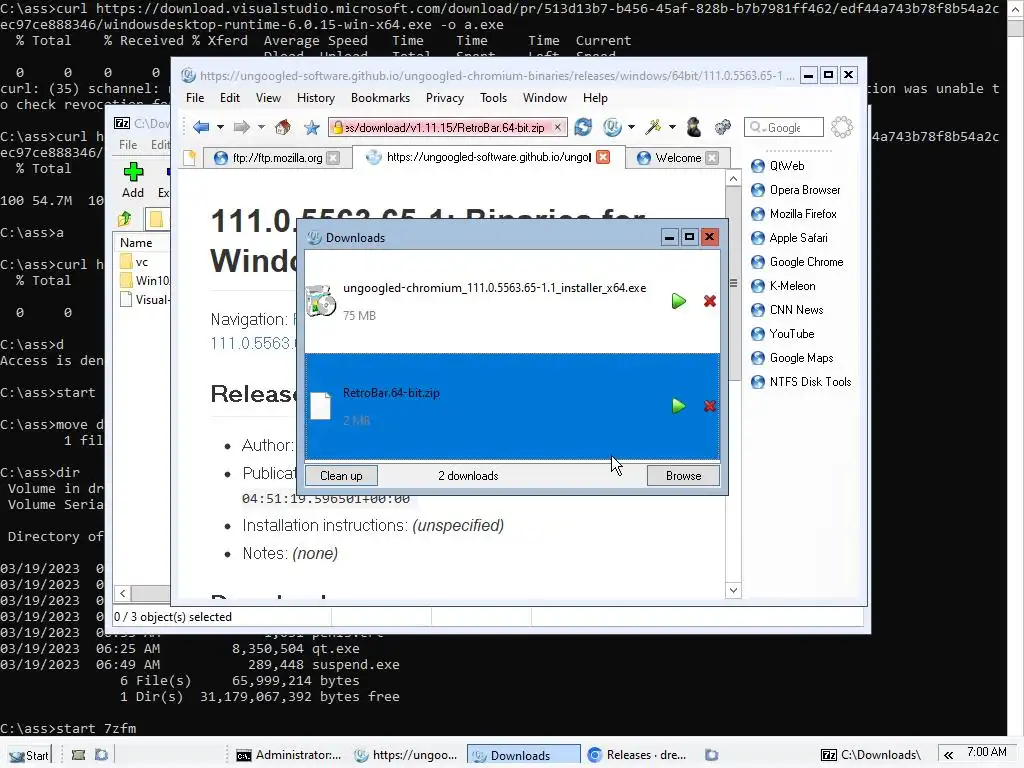
Task: Close the Welcome tab
Action: (x=712, y=158)
